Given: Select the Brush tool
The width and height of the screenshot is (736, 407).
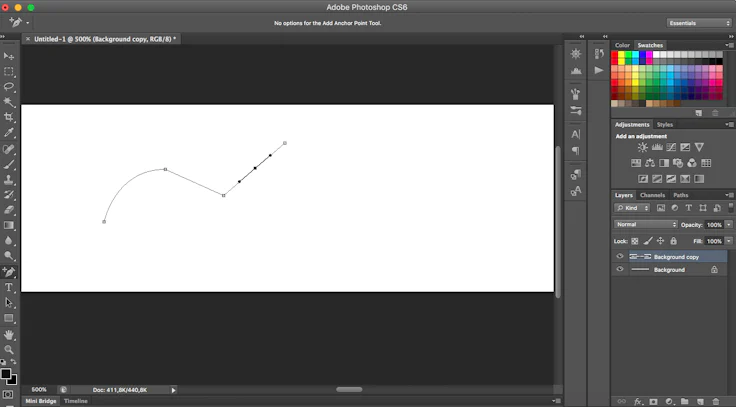Looking at the screenshot, I should pos(8,164).
